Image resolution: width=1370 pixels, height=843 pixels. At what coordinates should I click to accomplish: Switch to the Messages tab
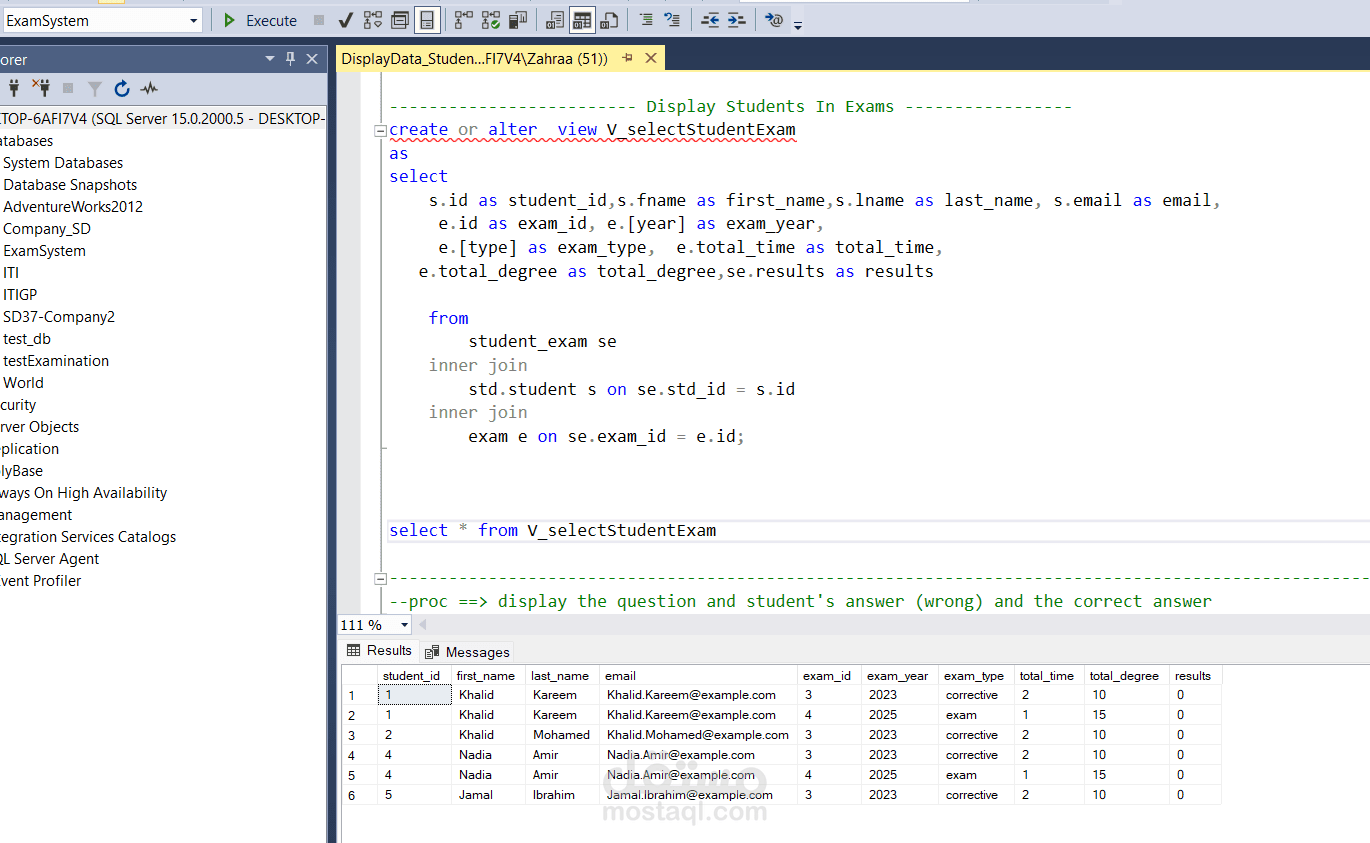point(467,652)
